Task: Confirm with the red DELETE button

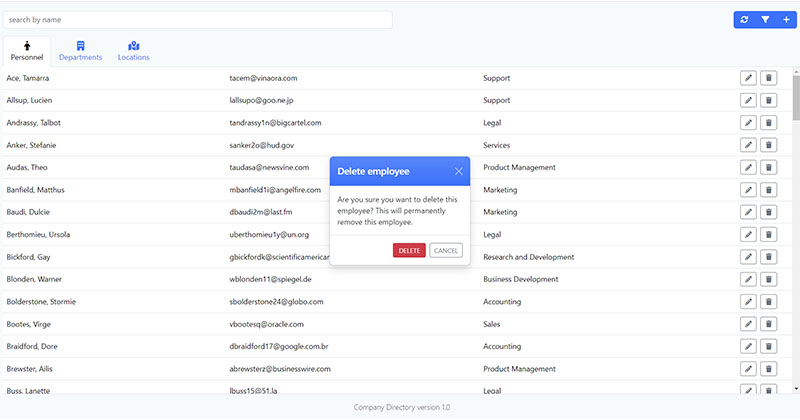Action: click(x=409, y=250)
